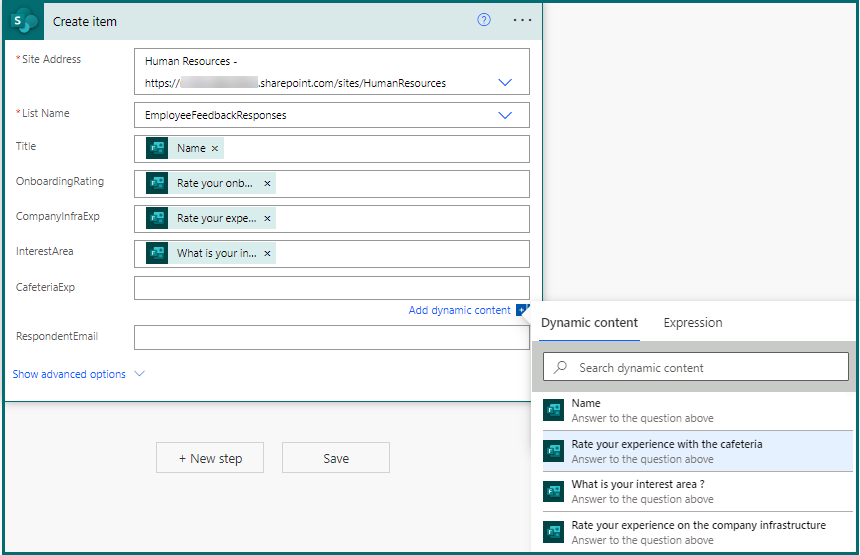Remove the Name token from Title field
Viewport: 860px width, 555px height.
pos(215,149)
